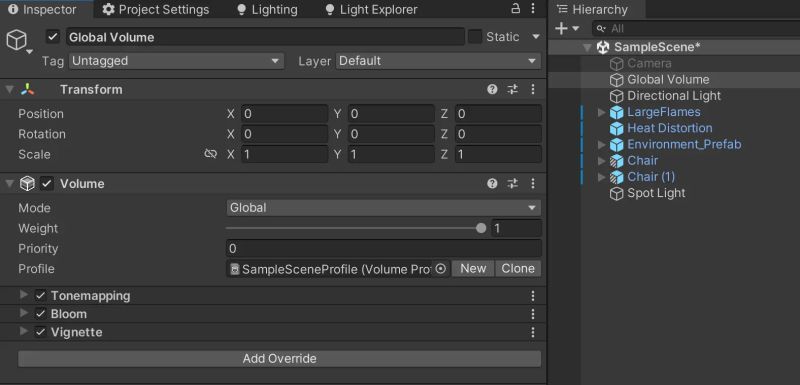Open the Volume component three-dot menu
The height and width of the screenshot is (385, 800).
pos(533,184)
